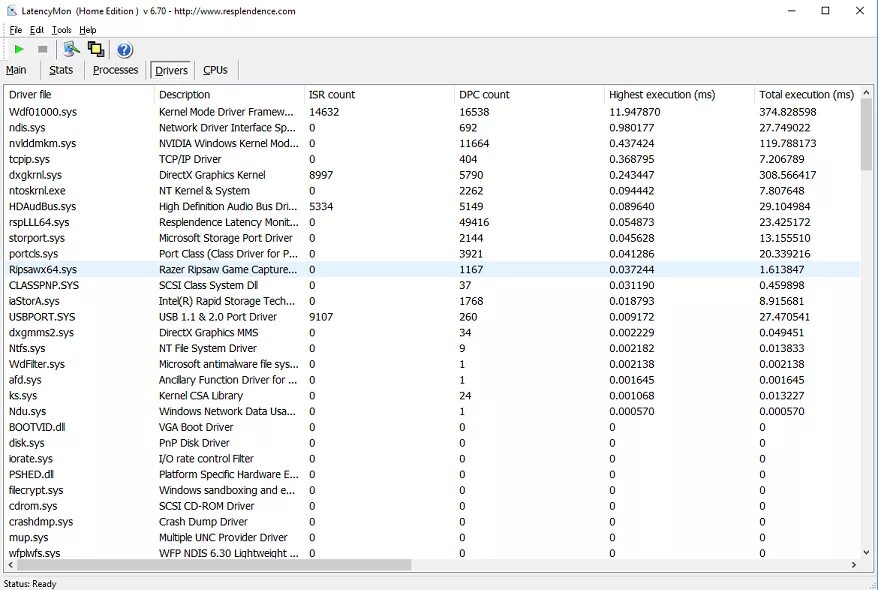The width and height of the screenshot is (878, 590).
Task: Select the dxgkrnl.sys driver row
Action: click(432, 175)
